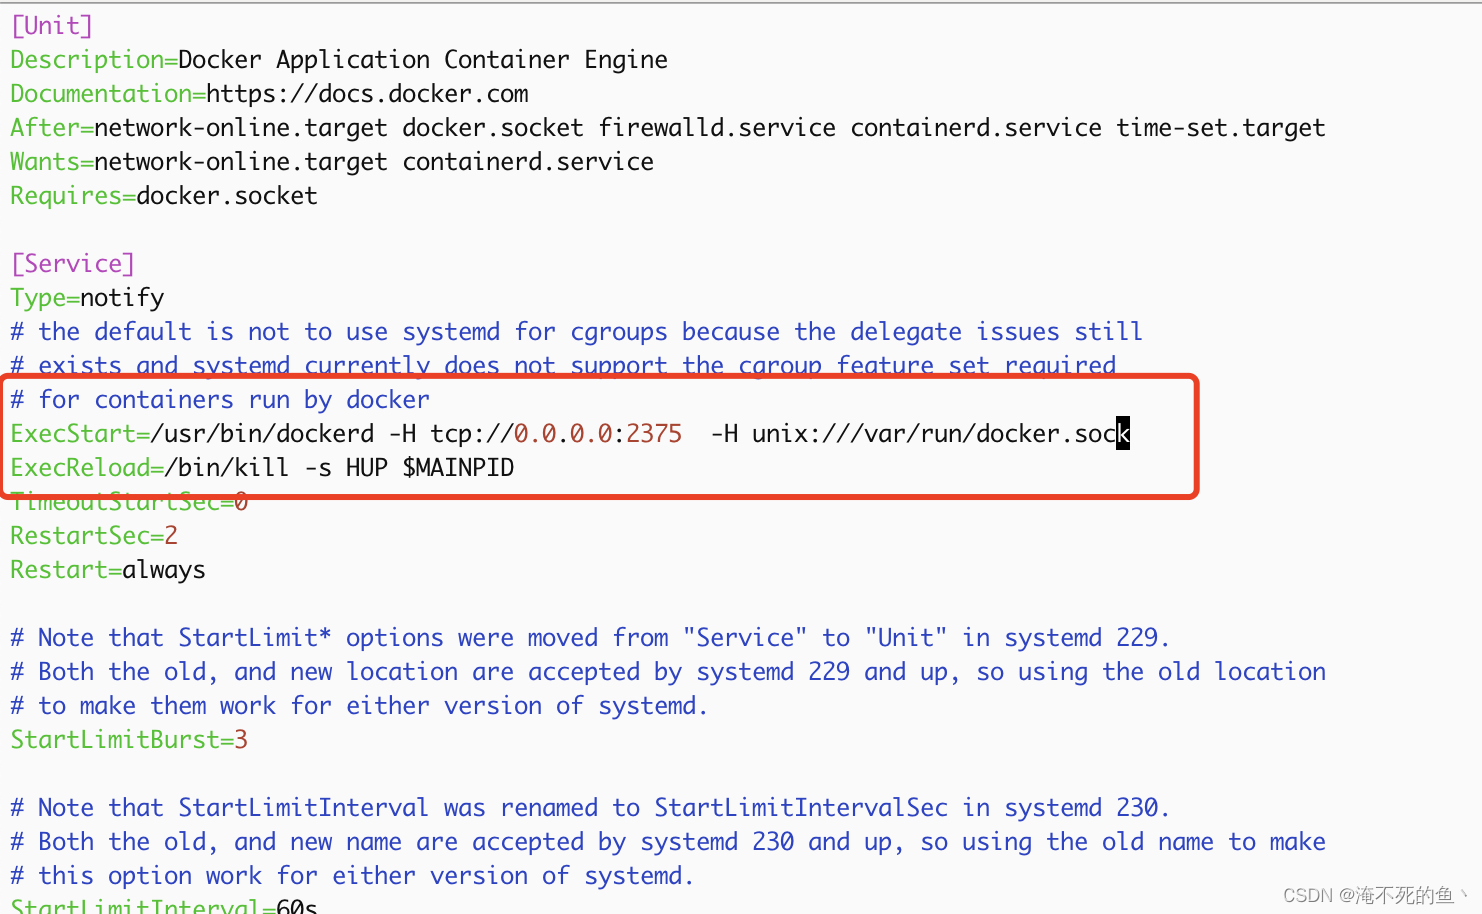
Task: Click the After=network-online.target line
Action: coord(668,128)
